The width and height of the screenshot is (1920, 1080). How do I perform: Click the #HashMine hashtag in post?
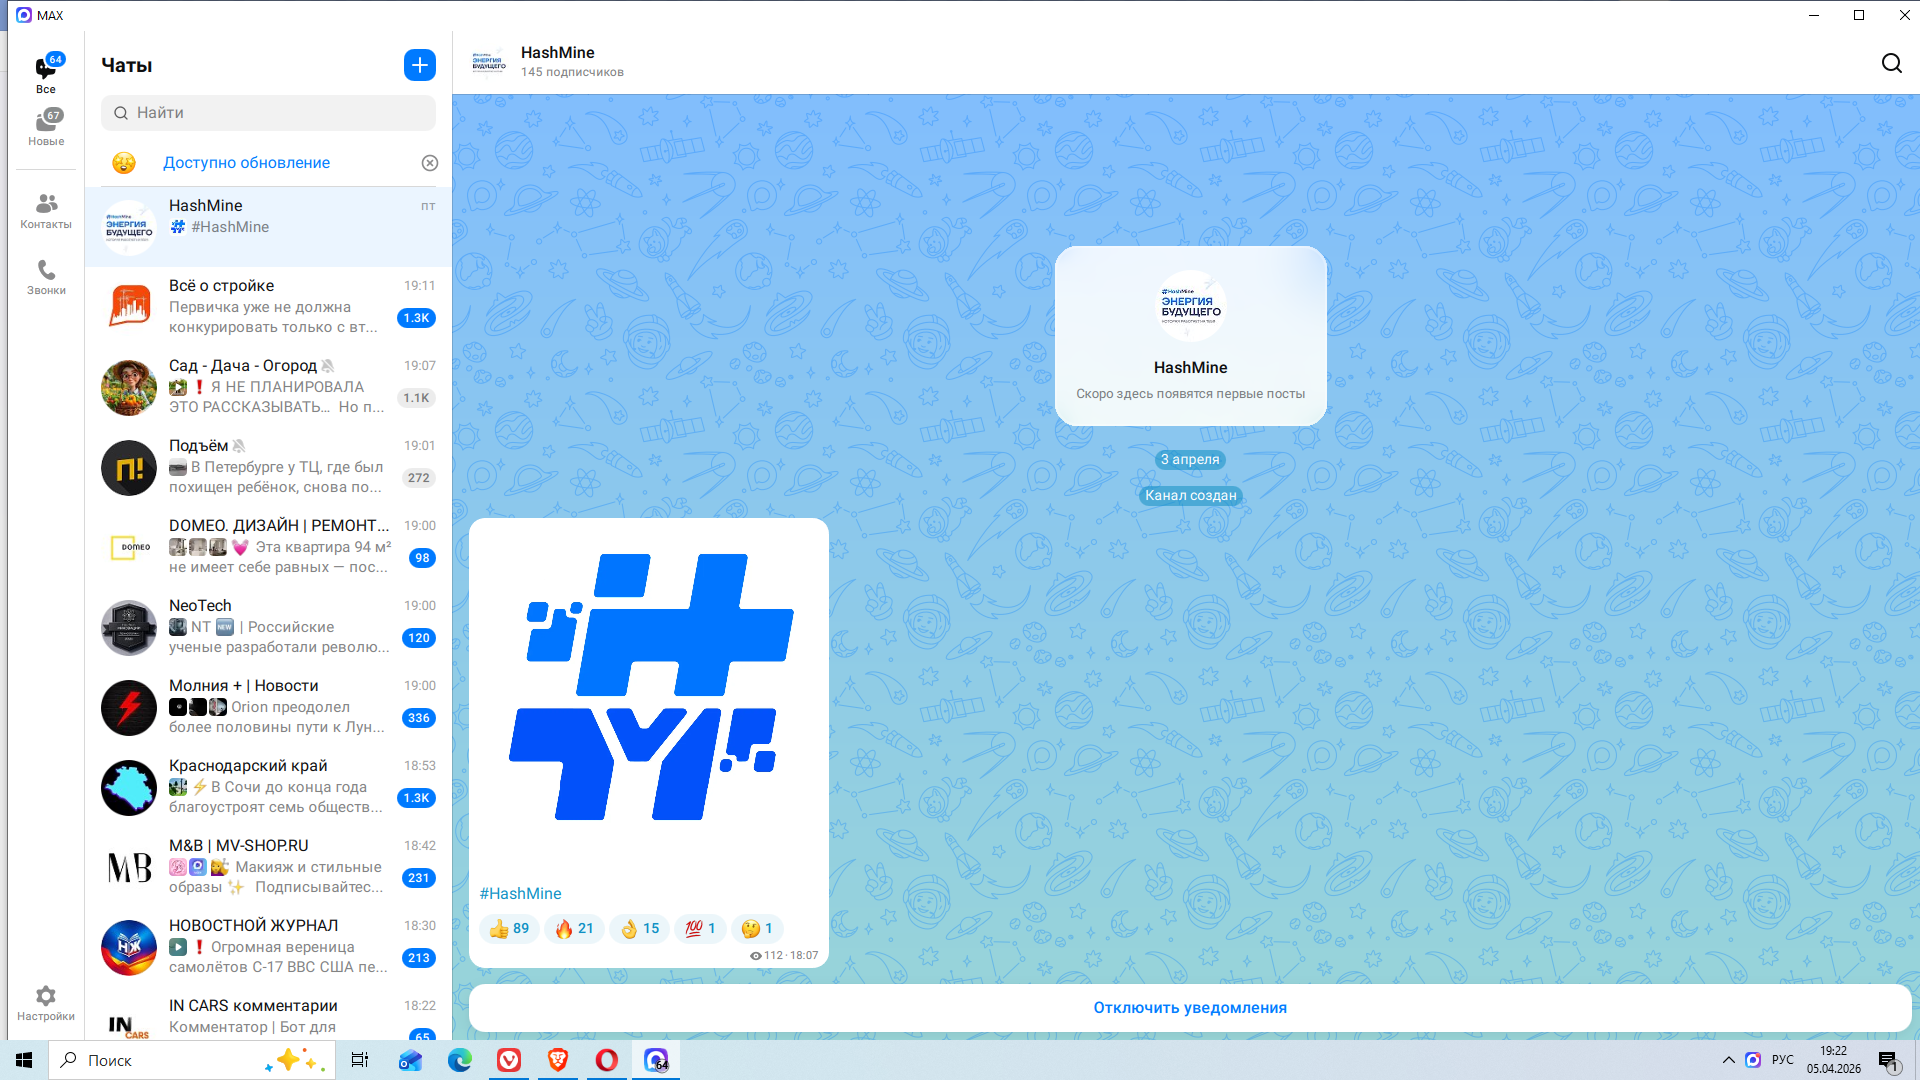click(x=520, y=894)
